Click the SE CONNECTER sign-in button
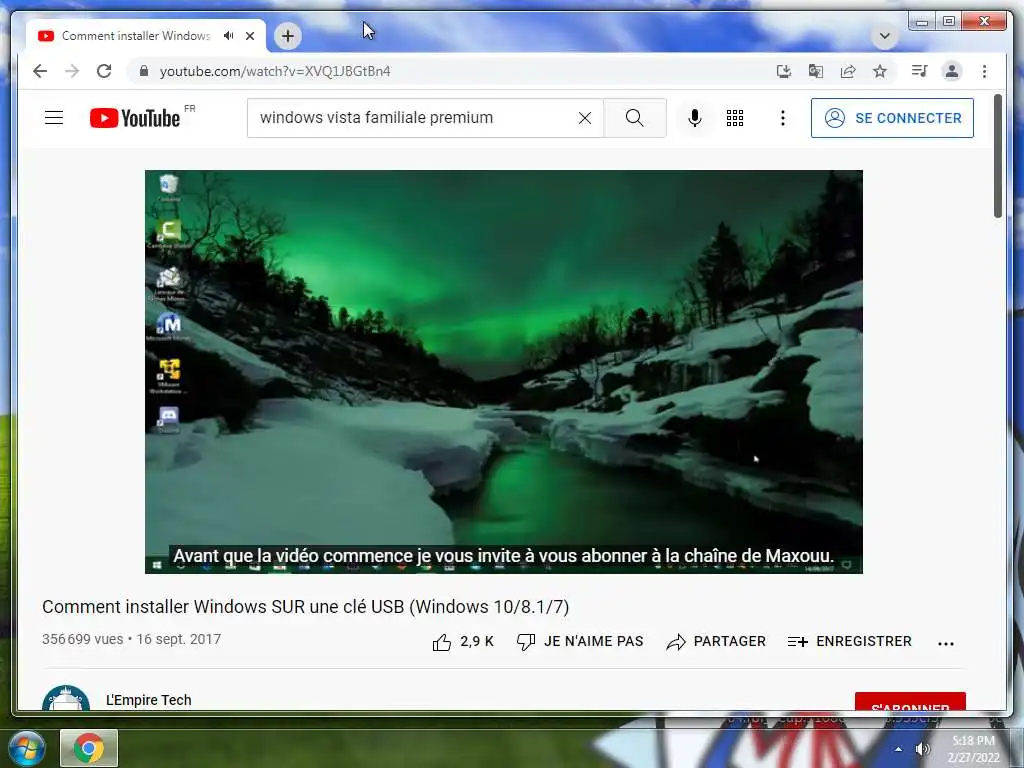Screen dimensions: 1024x768 892,118
